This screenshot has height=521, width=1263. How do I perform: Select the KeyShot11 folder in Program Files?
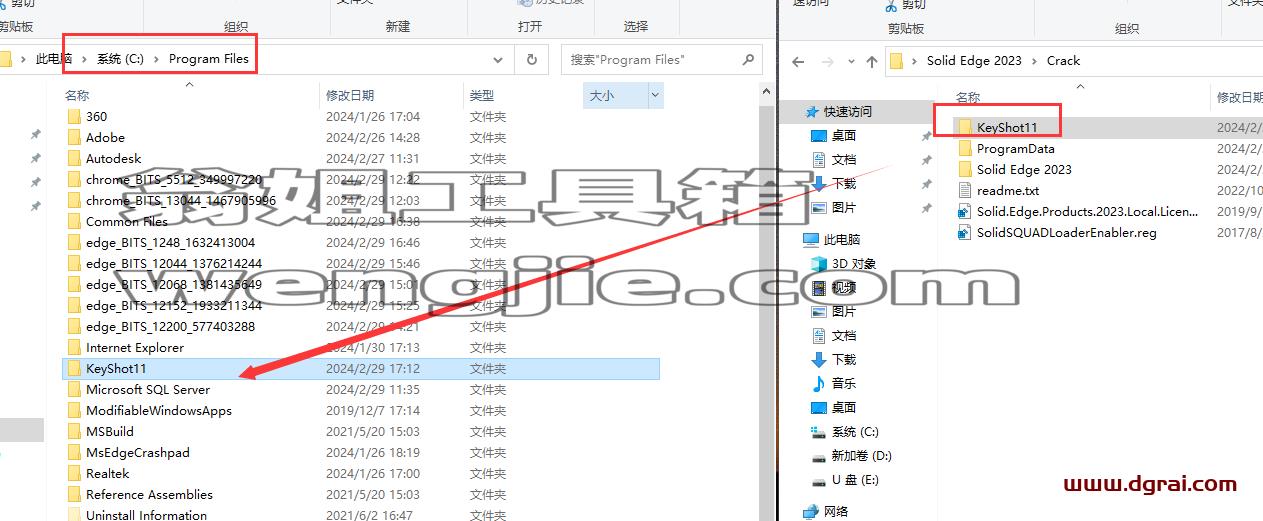click(360, 369)
